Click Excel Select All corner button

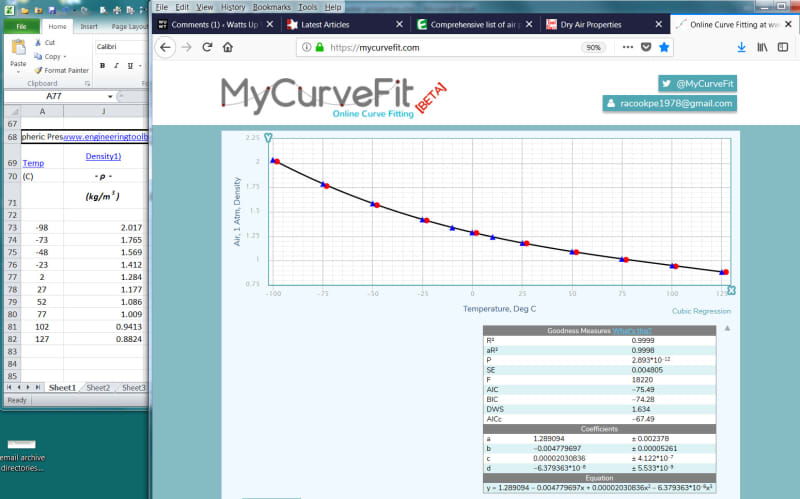point(13,111)
